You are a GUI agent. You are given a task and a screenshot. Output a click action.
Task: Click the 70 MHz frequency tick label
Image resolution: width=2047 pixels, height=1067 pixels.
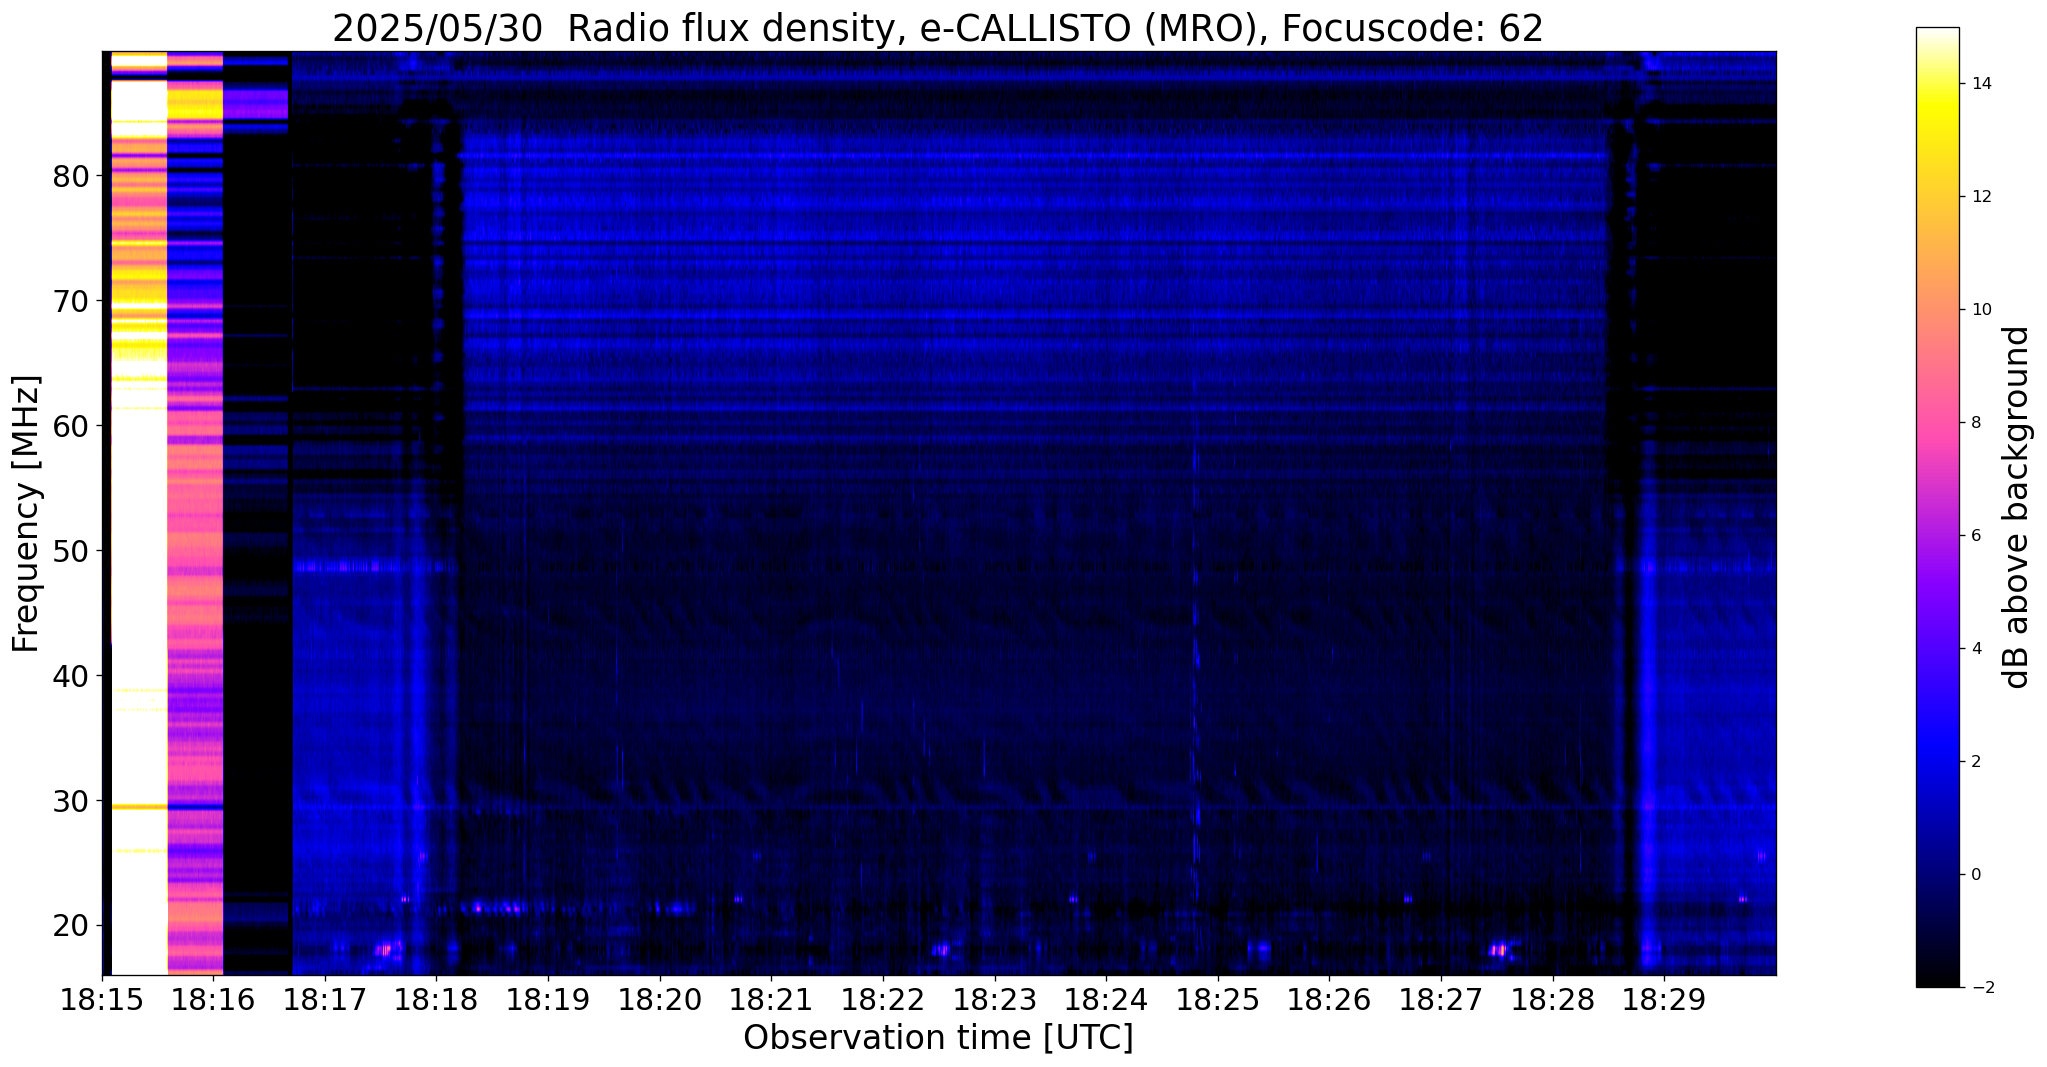[71, 301]
